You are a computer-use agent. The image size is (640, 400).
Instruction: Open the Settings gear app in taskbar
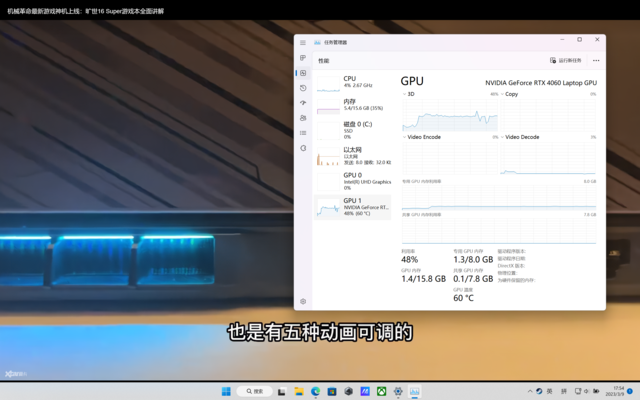pyautogui.click(x=398, y=391)
